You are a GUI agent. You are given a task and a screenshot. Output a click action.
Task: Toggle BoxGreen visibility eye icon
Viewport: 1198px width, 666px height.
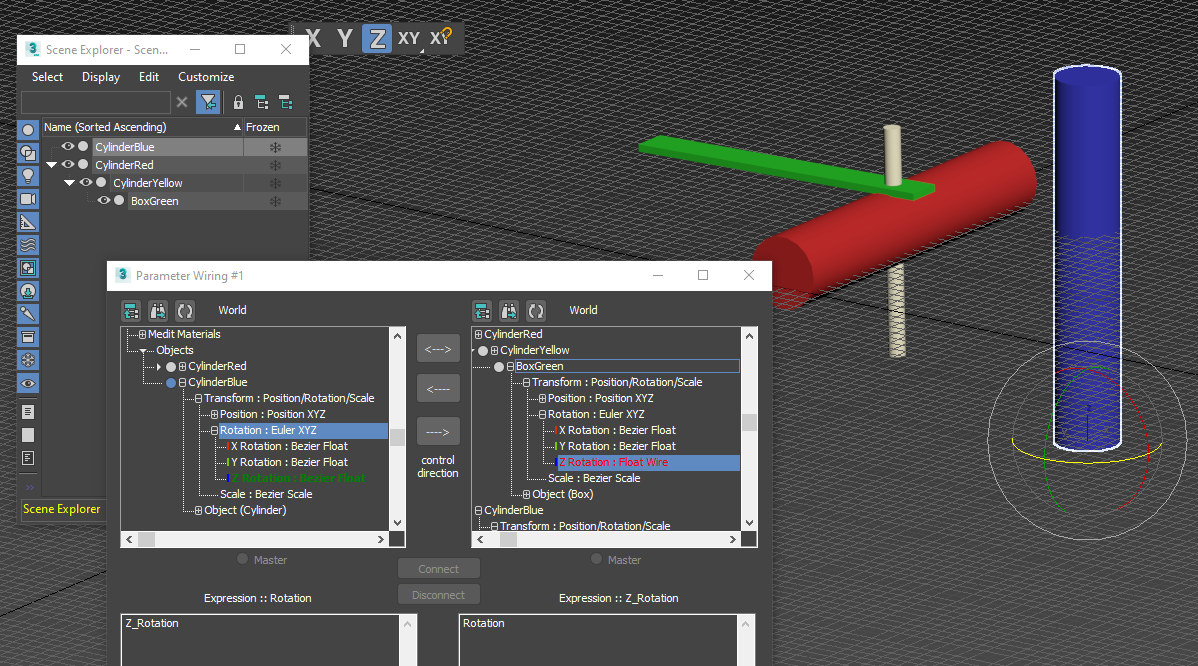pos(102,200)
